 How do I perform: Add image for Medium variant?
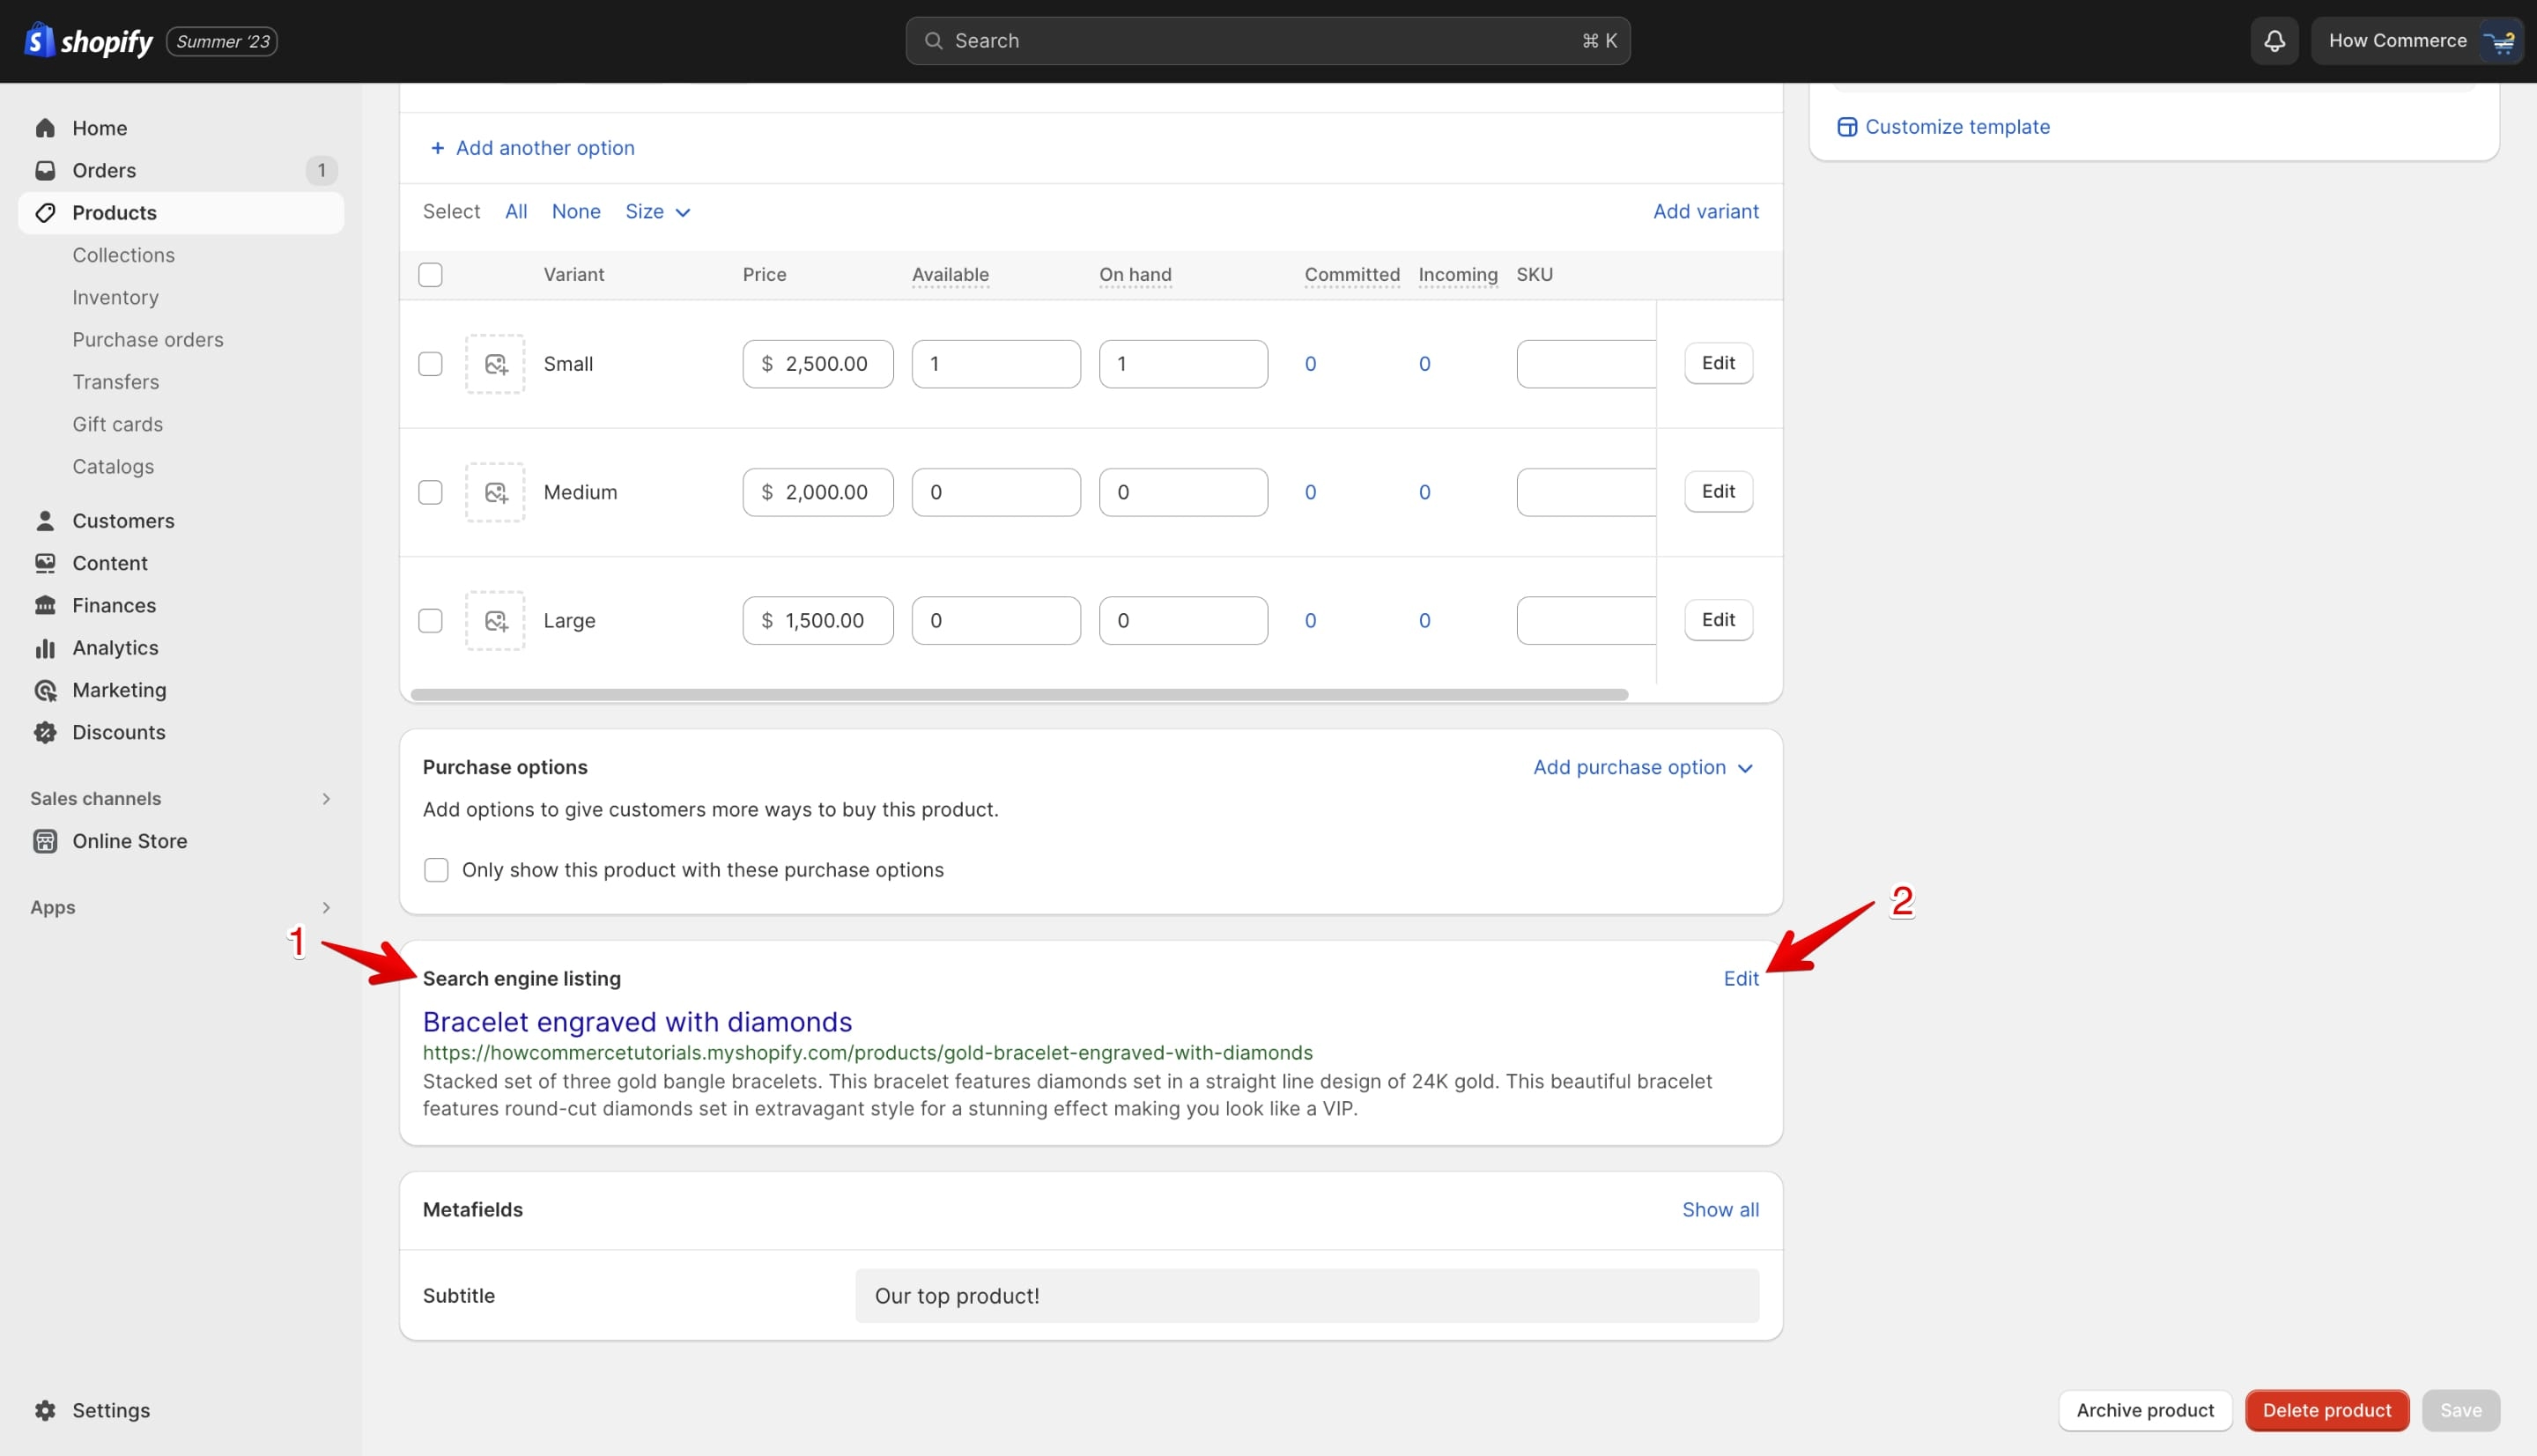pos(495,492)
